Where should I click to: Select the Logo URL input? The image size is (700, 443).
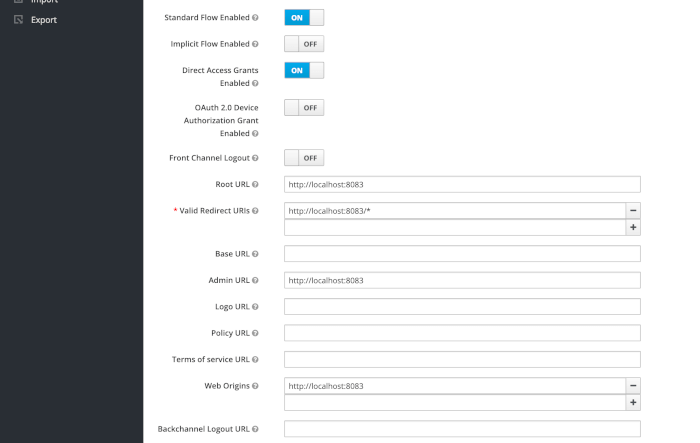462,307
